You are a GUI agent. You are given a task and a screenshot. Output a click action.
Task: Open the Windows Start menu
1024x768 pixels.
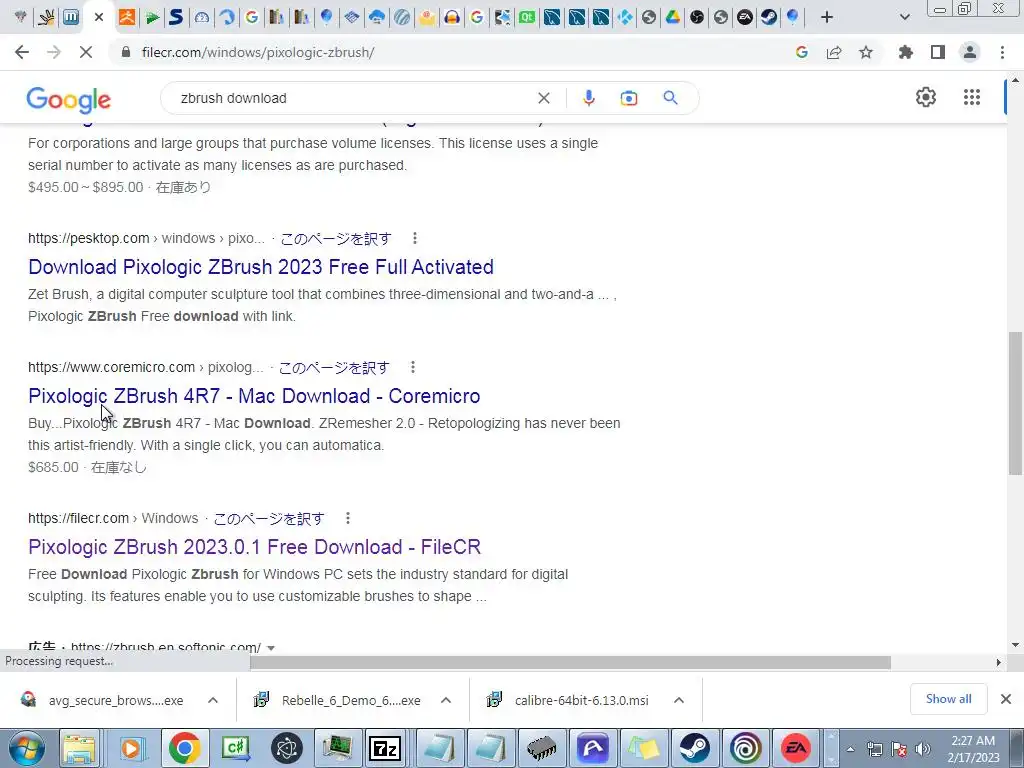(25, 748)
